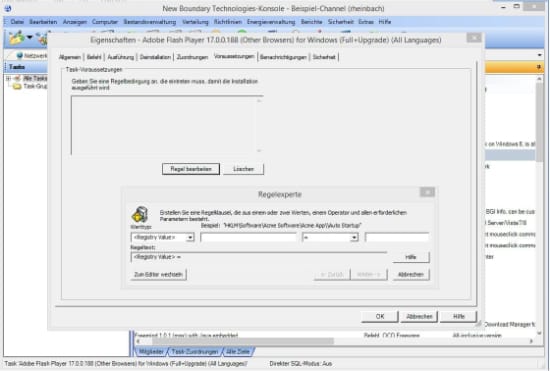
Task: Click the status bar Task Adobe Flash Player text
Action: [x=126, y=364]
